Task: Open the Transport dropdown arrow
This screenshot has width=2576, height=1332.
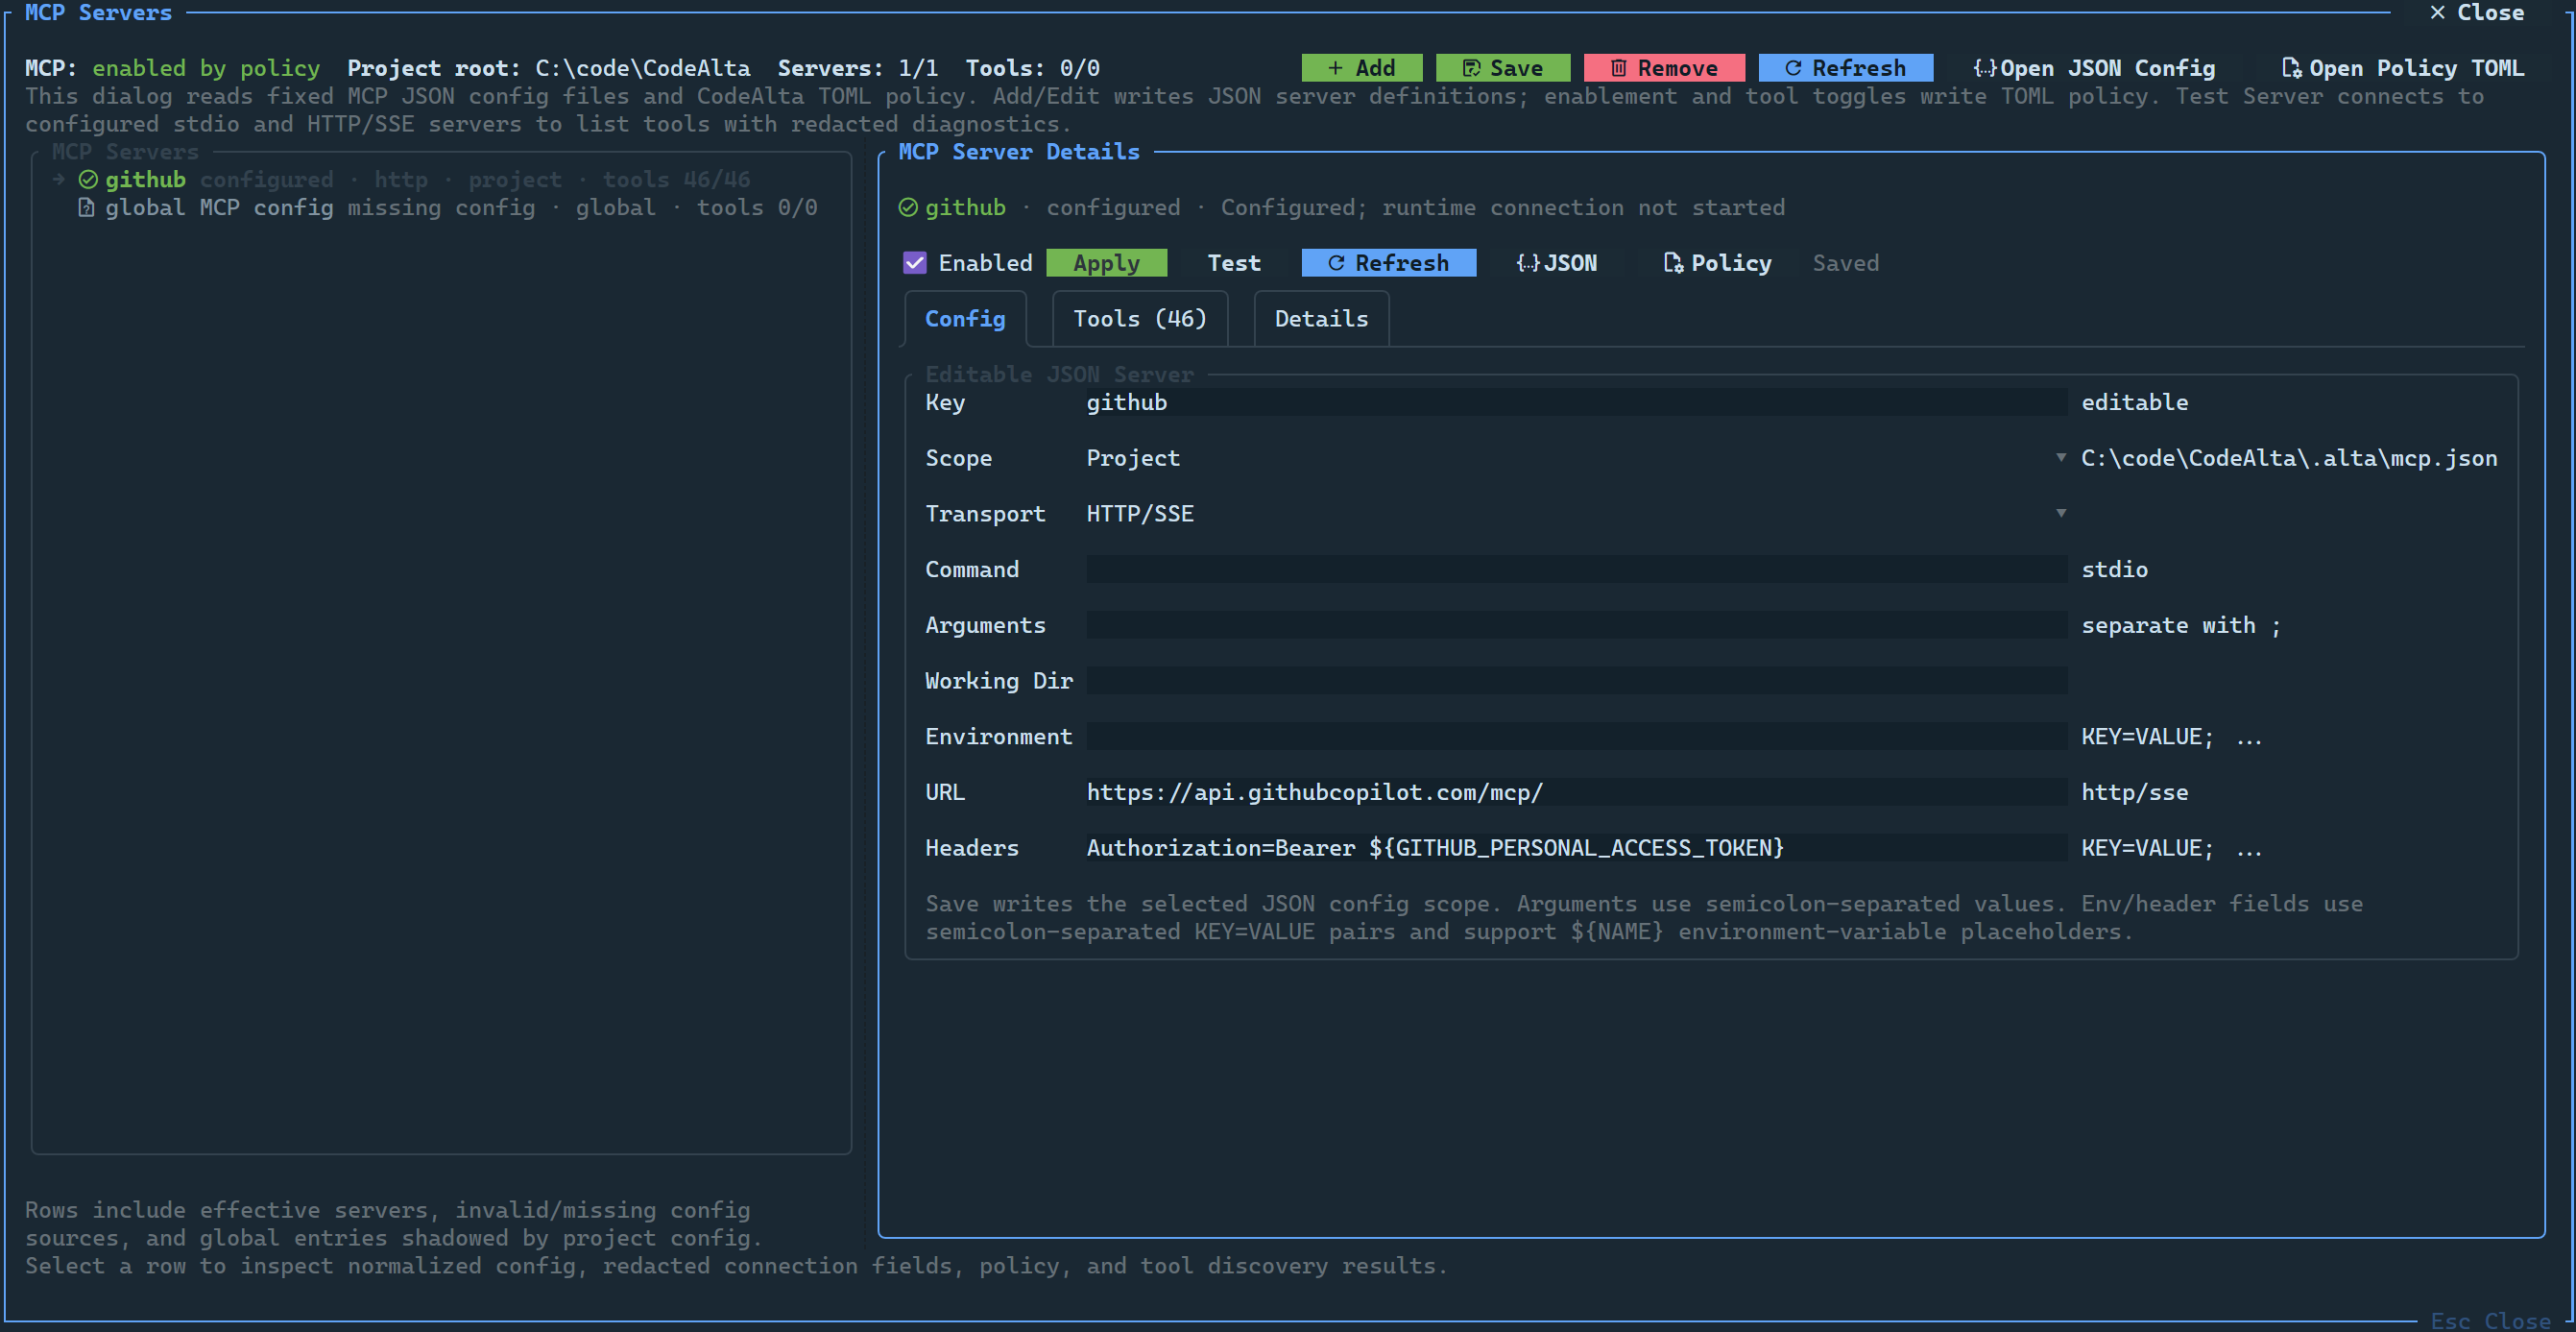Action: click(x=2061, y=513)
